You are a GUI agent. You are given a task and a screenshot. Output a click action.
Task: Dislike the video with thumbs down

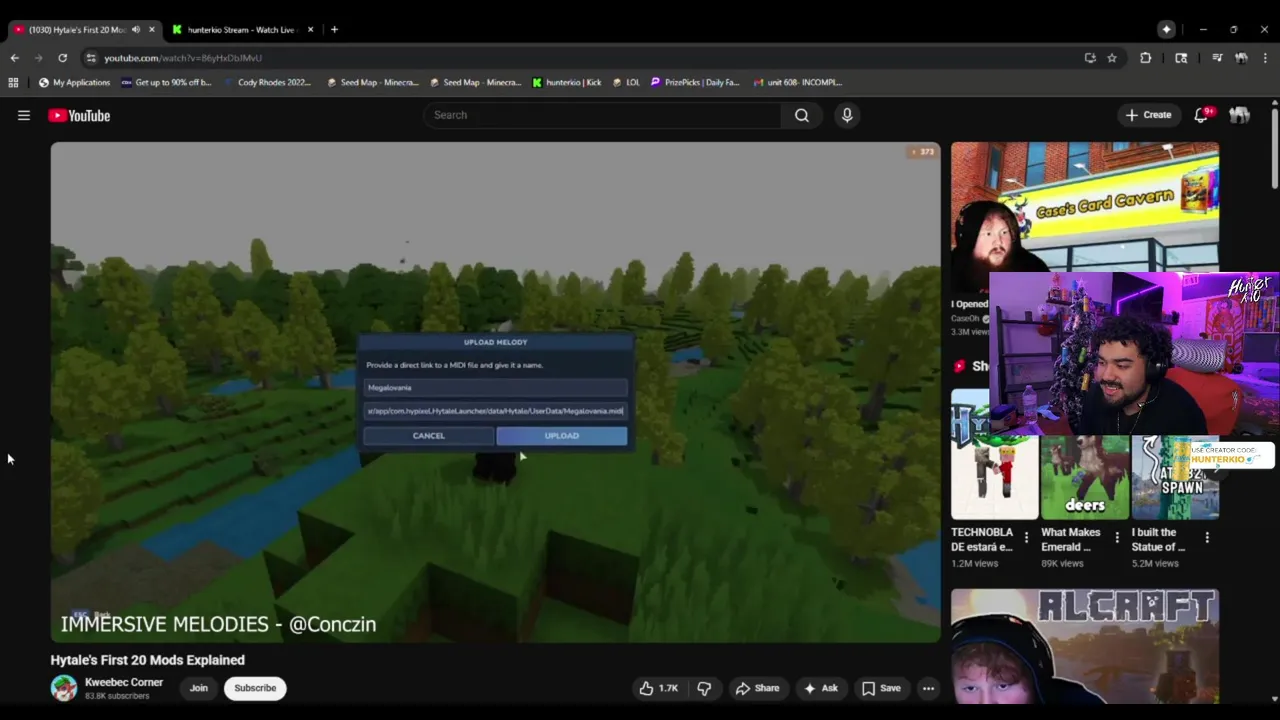tap(704, 688)
